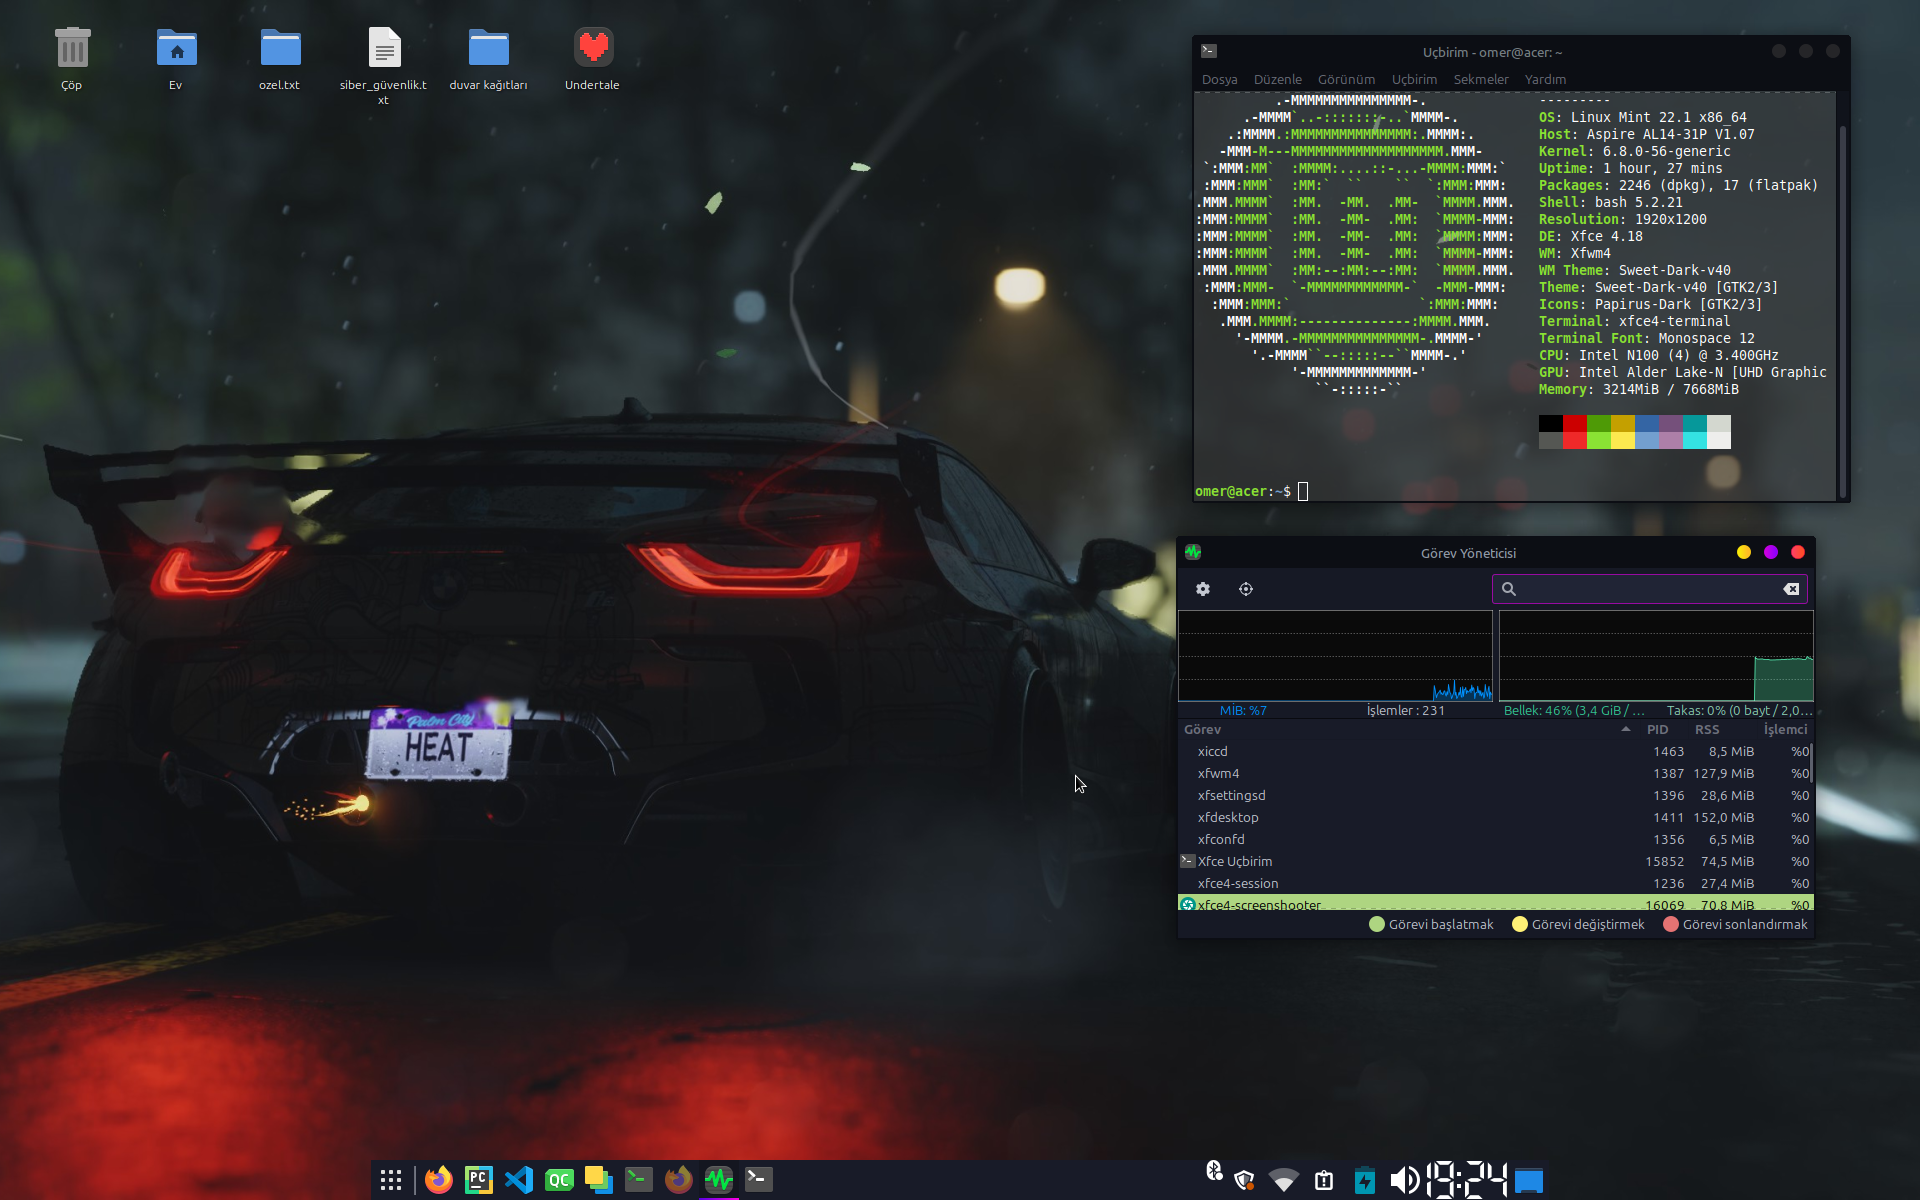This screenshot has height=1200, width=1920.
Task: Open the Görünüm terminal menu
Action: click(1346, 80)
